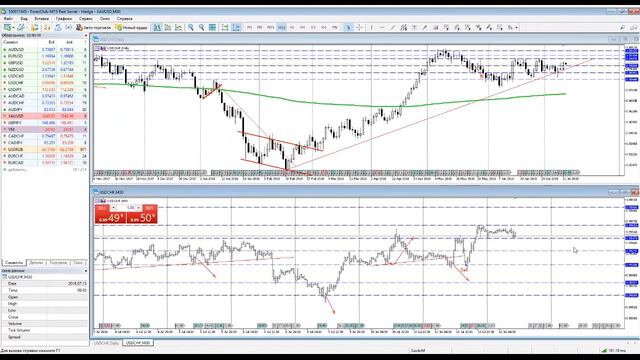Select the horizontal line drawing tool
Image resolution: width=640 pixels, height=360 pixels.
click(x=382, y=27)
